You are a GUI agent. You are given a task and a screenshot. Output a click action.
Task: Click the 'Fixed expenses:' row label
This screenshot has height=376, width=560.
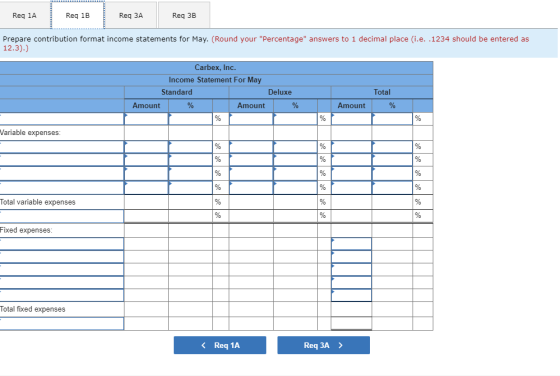tap(26, 230)
